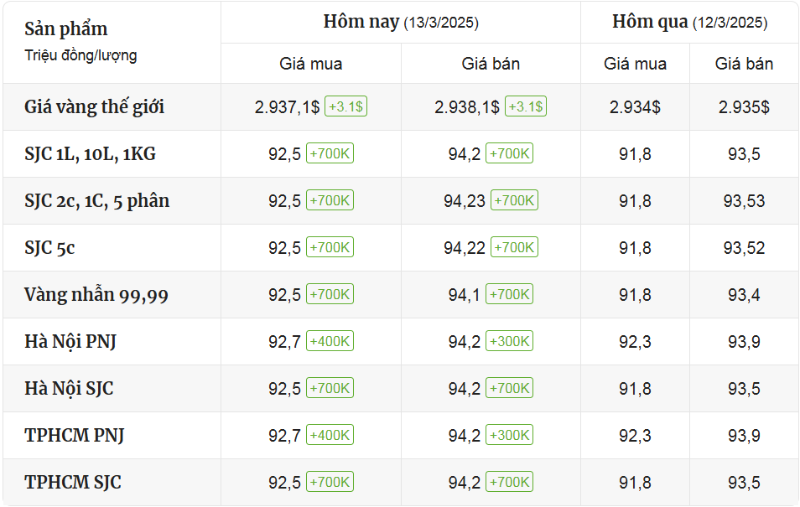The image size is (800, 507).
Task: Click +700K badge next to 94,1
Action: 509,294
